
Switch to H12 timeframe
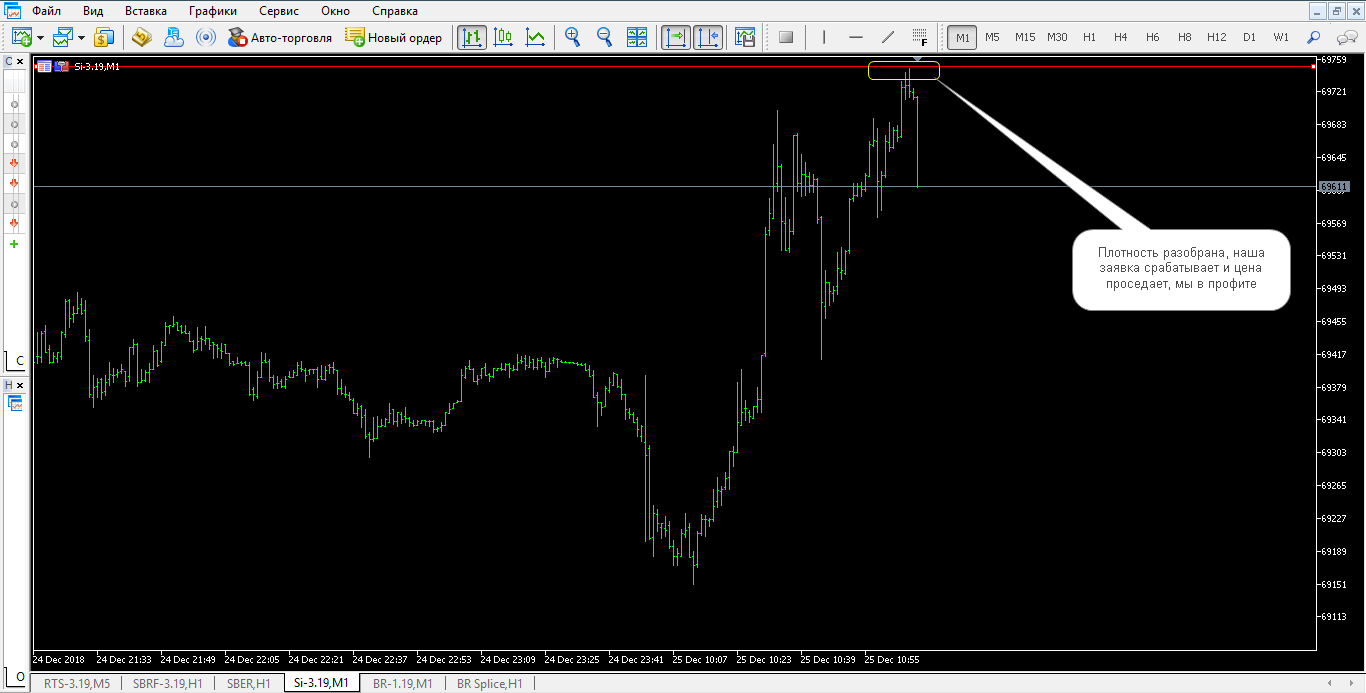(1216, 37)
